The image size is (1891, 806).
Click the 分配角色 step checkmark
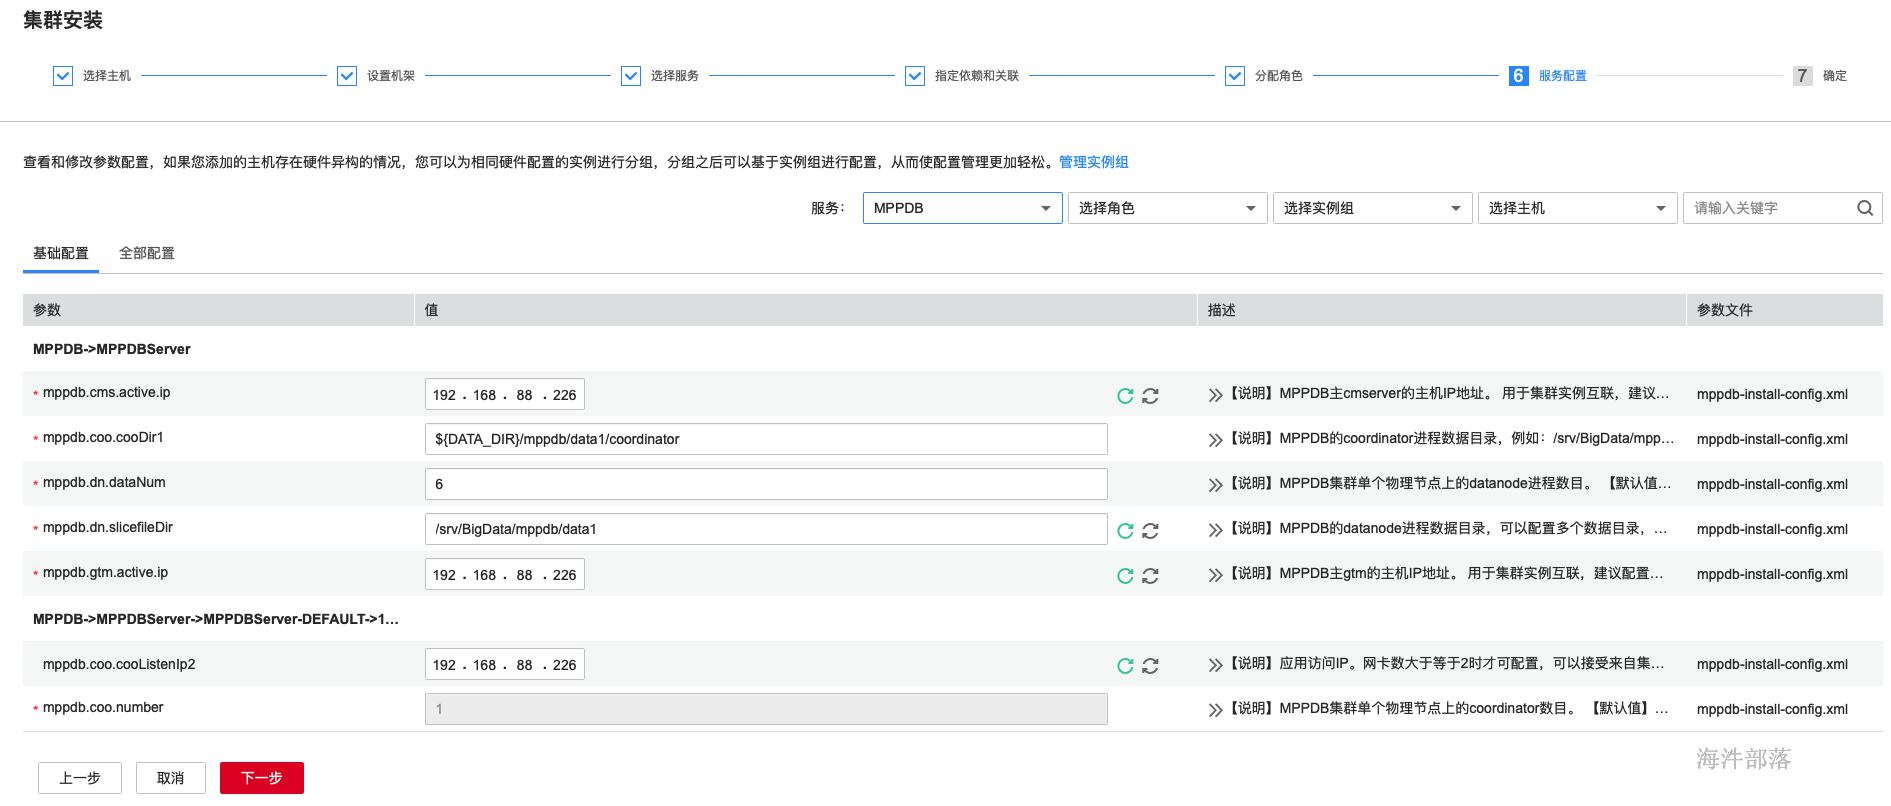(x=1235, y=76)
